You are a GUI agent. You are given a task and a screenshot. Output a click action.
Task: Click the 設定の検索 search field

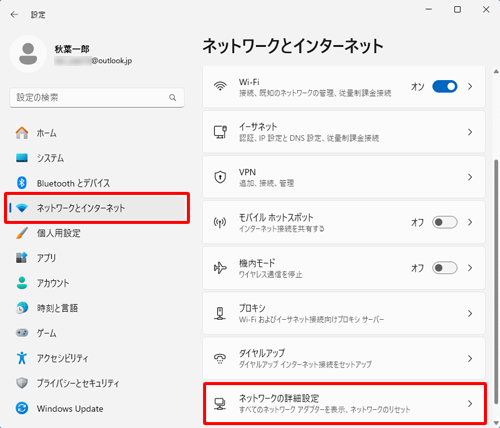[97, 98]
